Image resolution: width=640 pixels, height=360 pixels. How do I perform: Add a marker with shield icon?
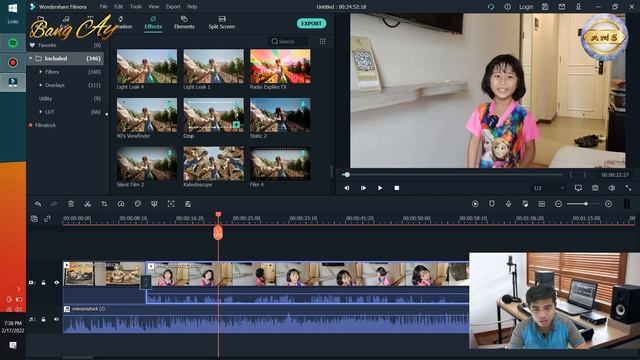(492, 204)
